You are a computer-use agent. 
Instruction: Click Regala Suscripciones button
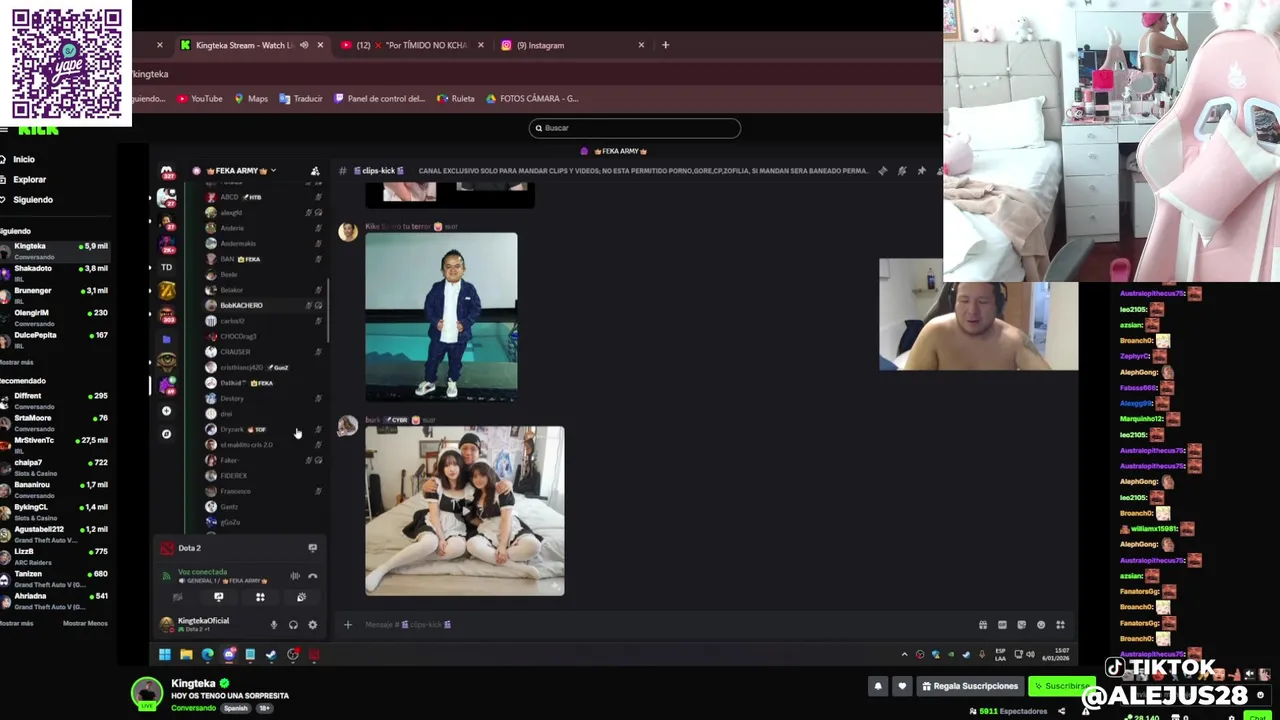970,686
